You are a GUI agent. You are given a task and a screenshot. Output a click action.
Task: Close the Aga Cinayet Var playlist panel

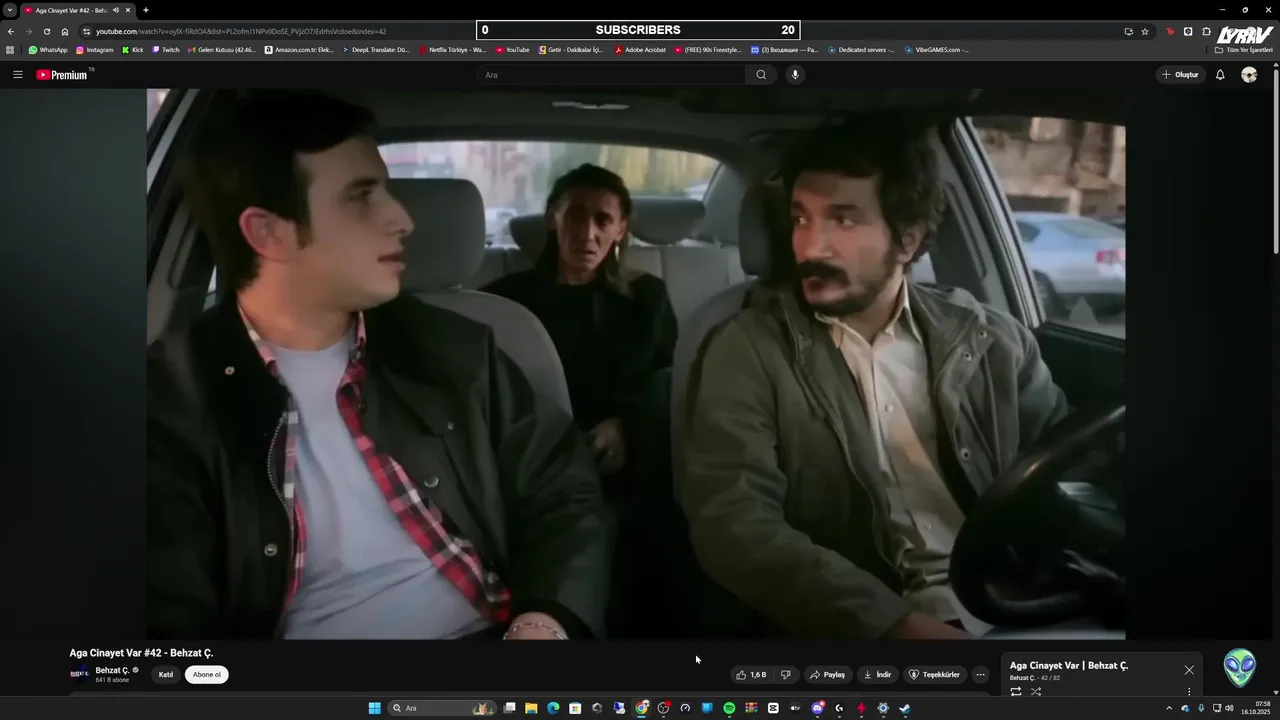pos(1189,670)
